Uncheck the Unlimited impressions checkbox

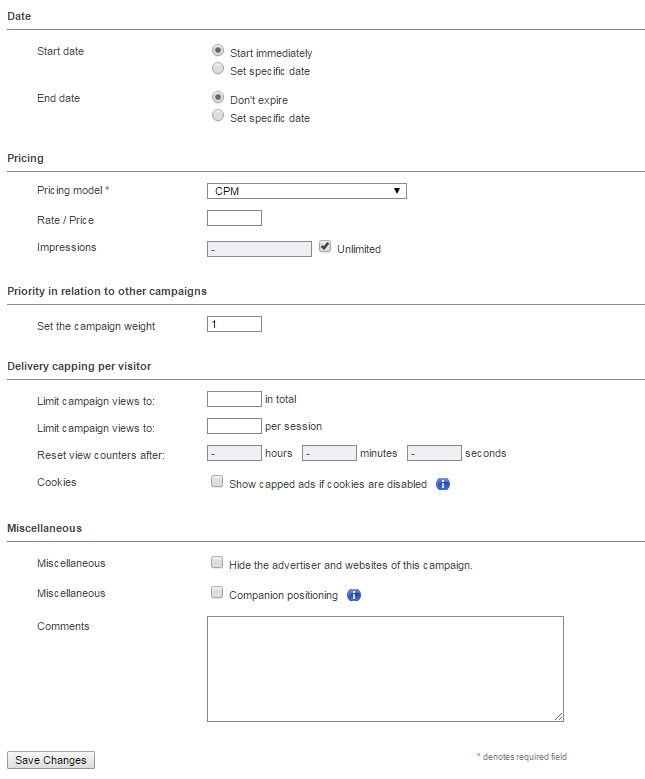tap(325, 246)
